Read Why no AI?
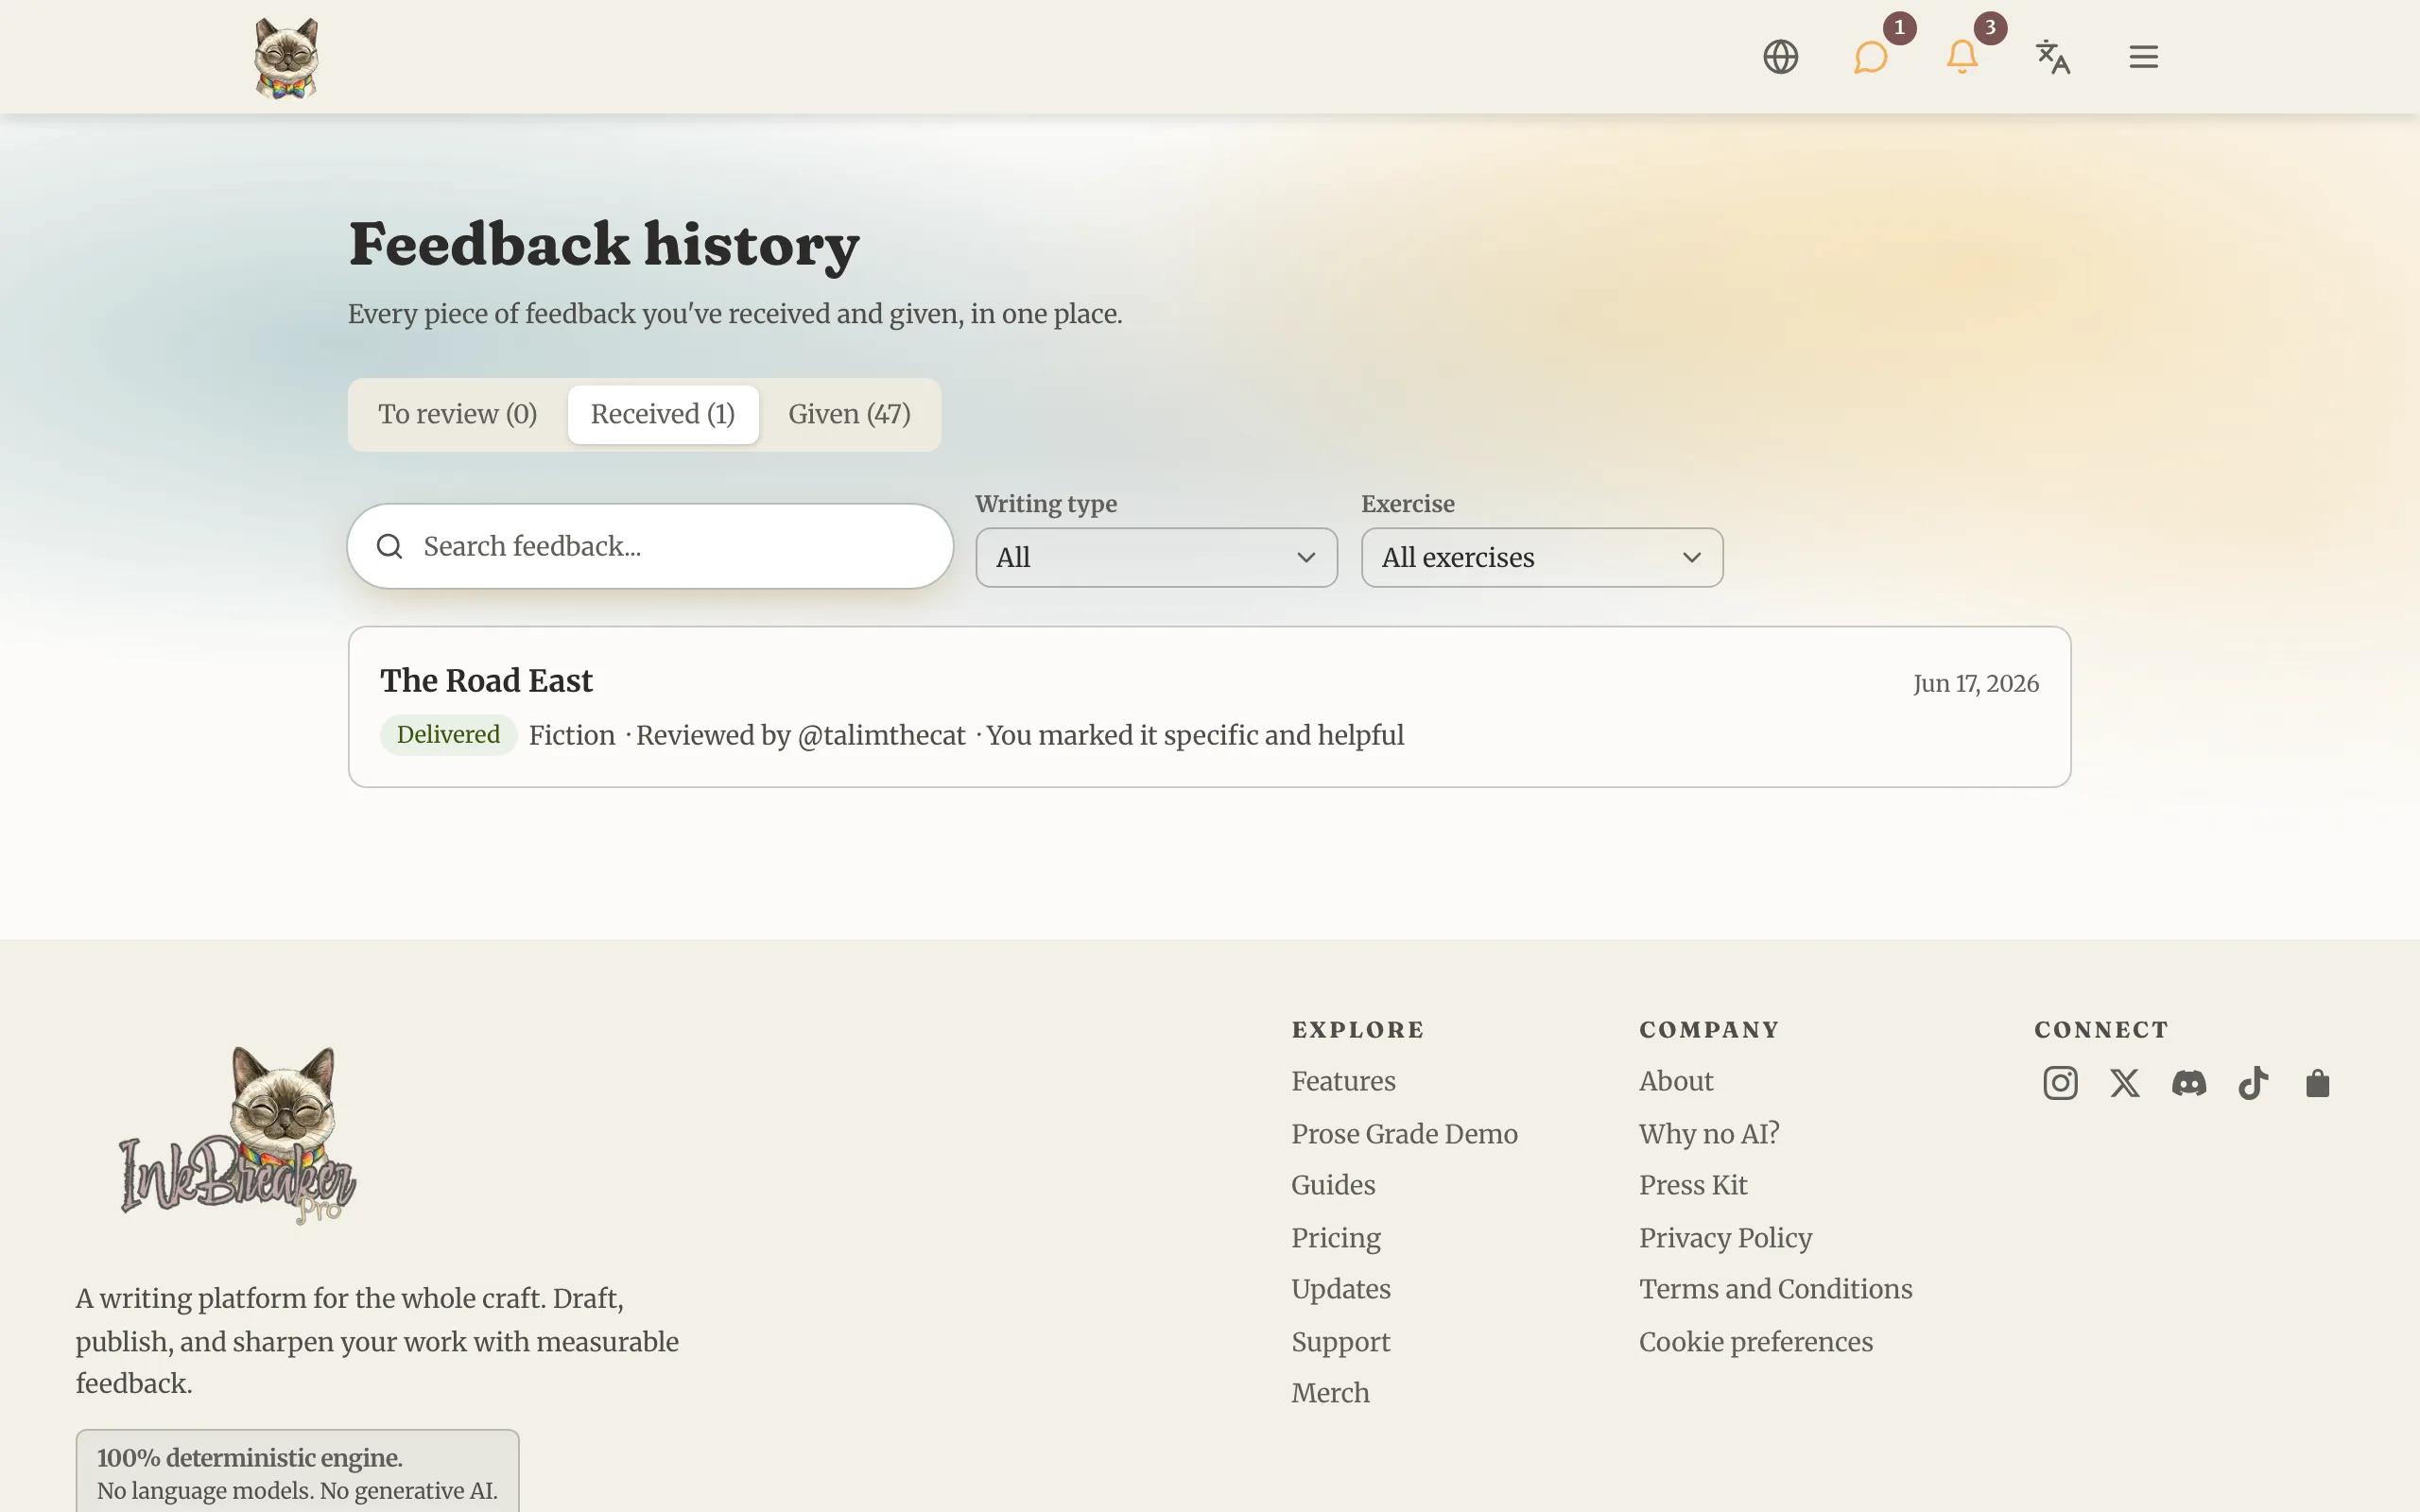This screenshot has width=2420, height=1512. click(x=1709, y=1134)
